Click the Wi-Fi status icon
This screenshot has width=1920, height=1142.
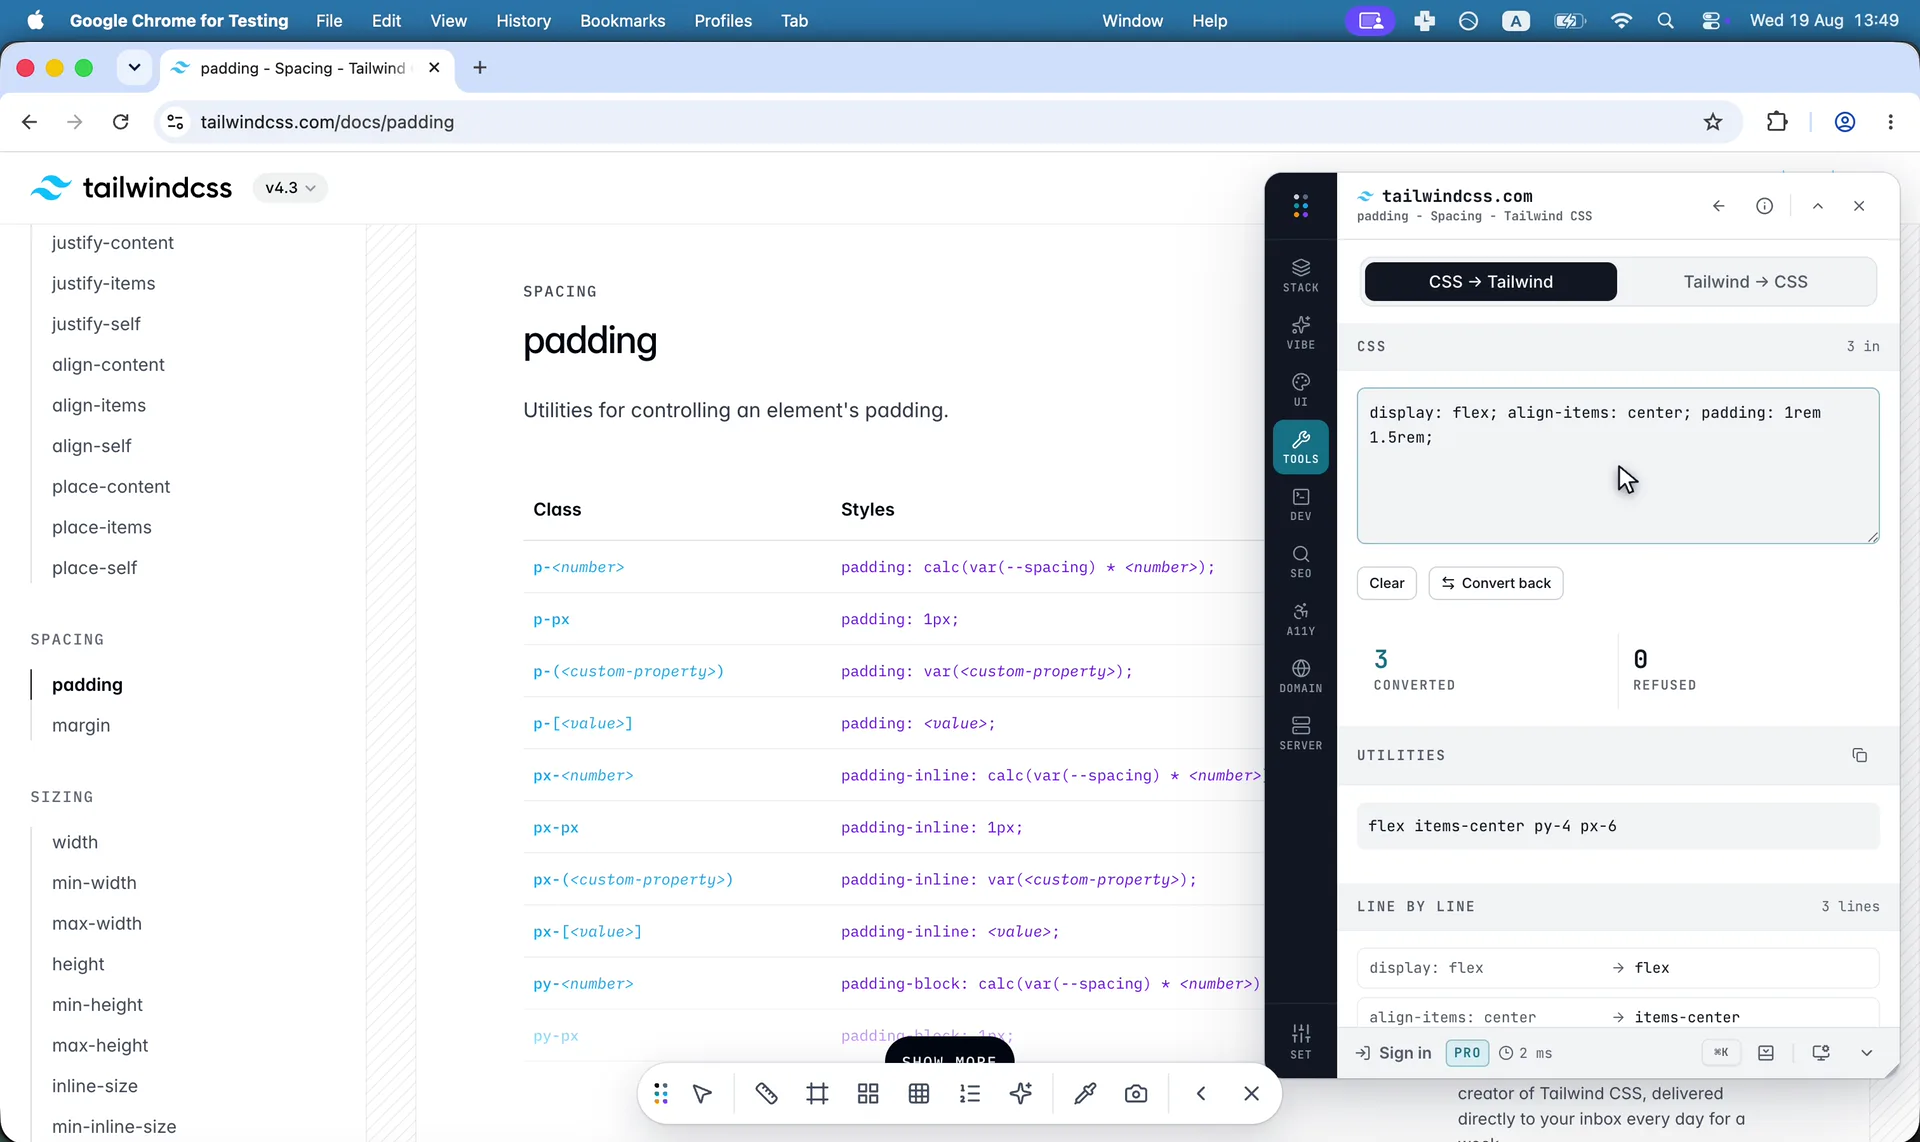1621,21
